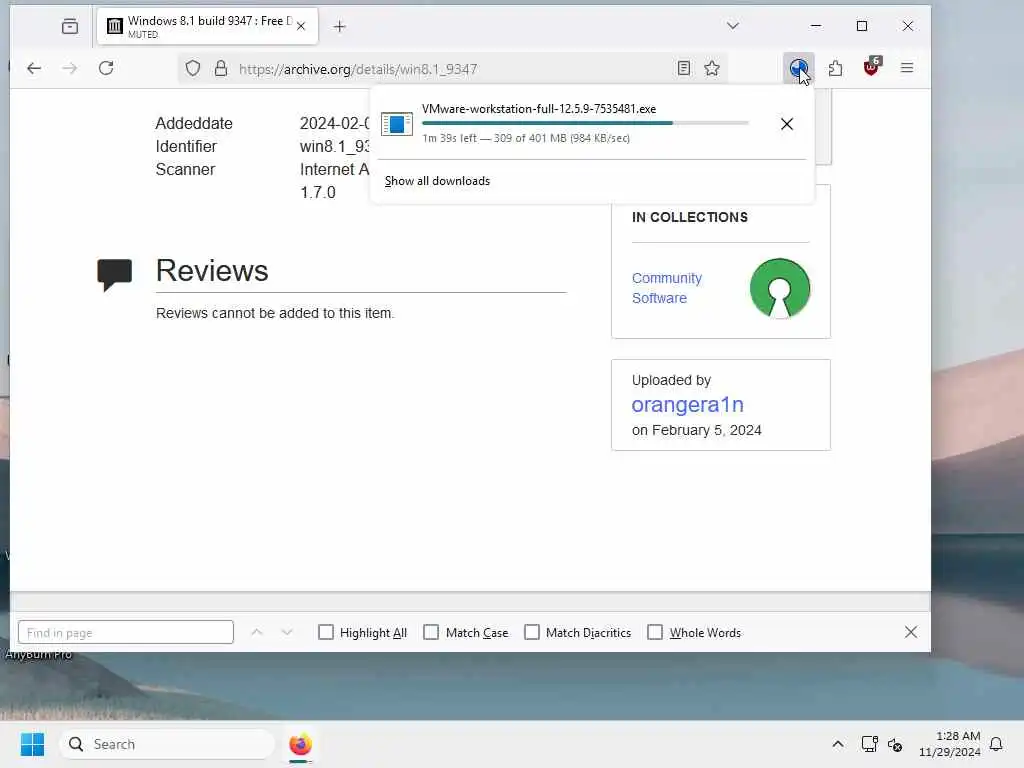Open uBlock Origin extension icon
1024x768 pixels.
point(872,67)
